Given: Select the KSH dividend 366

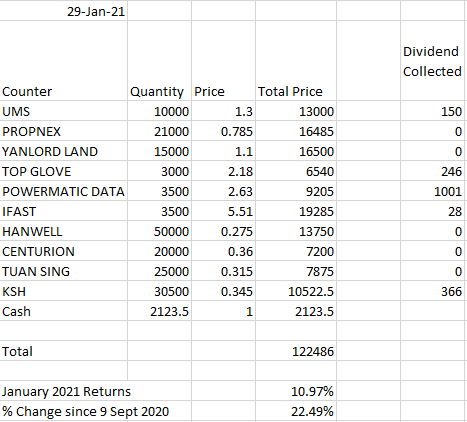Looking at the screenshot, I should tap(432, 291).
